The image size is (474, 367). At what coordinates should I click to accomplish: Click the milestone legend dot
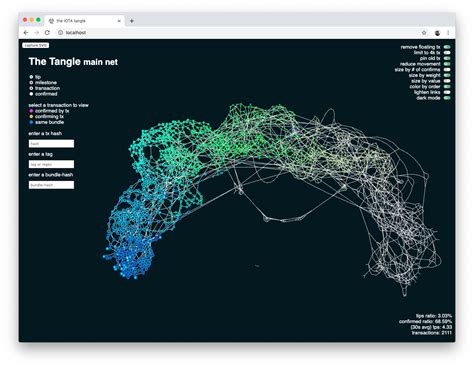tap(31, 83)
